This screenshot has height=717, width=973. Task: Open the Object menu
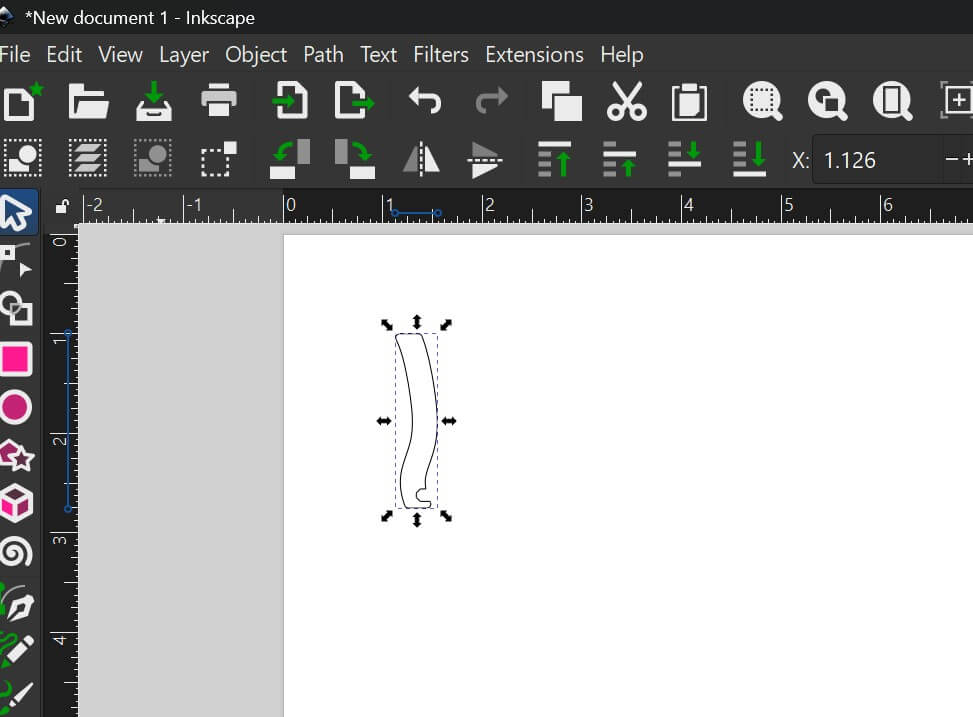coord(256,55)
